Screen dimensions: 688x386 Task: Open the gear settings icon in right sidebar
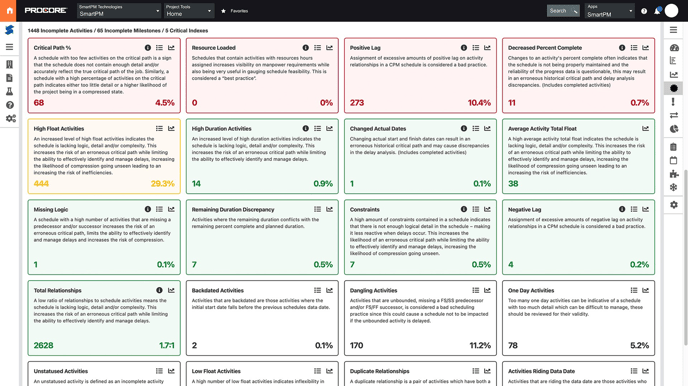coord(674,205)
